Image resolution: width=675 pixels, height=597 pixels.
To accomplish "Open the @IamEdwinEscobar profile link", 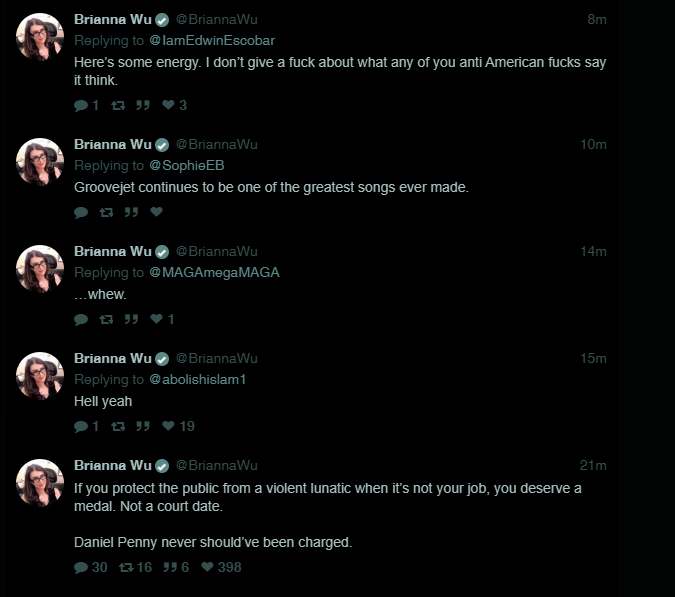I will [x=212, y=40].
